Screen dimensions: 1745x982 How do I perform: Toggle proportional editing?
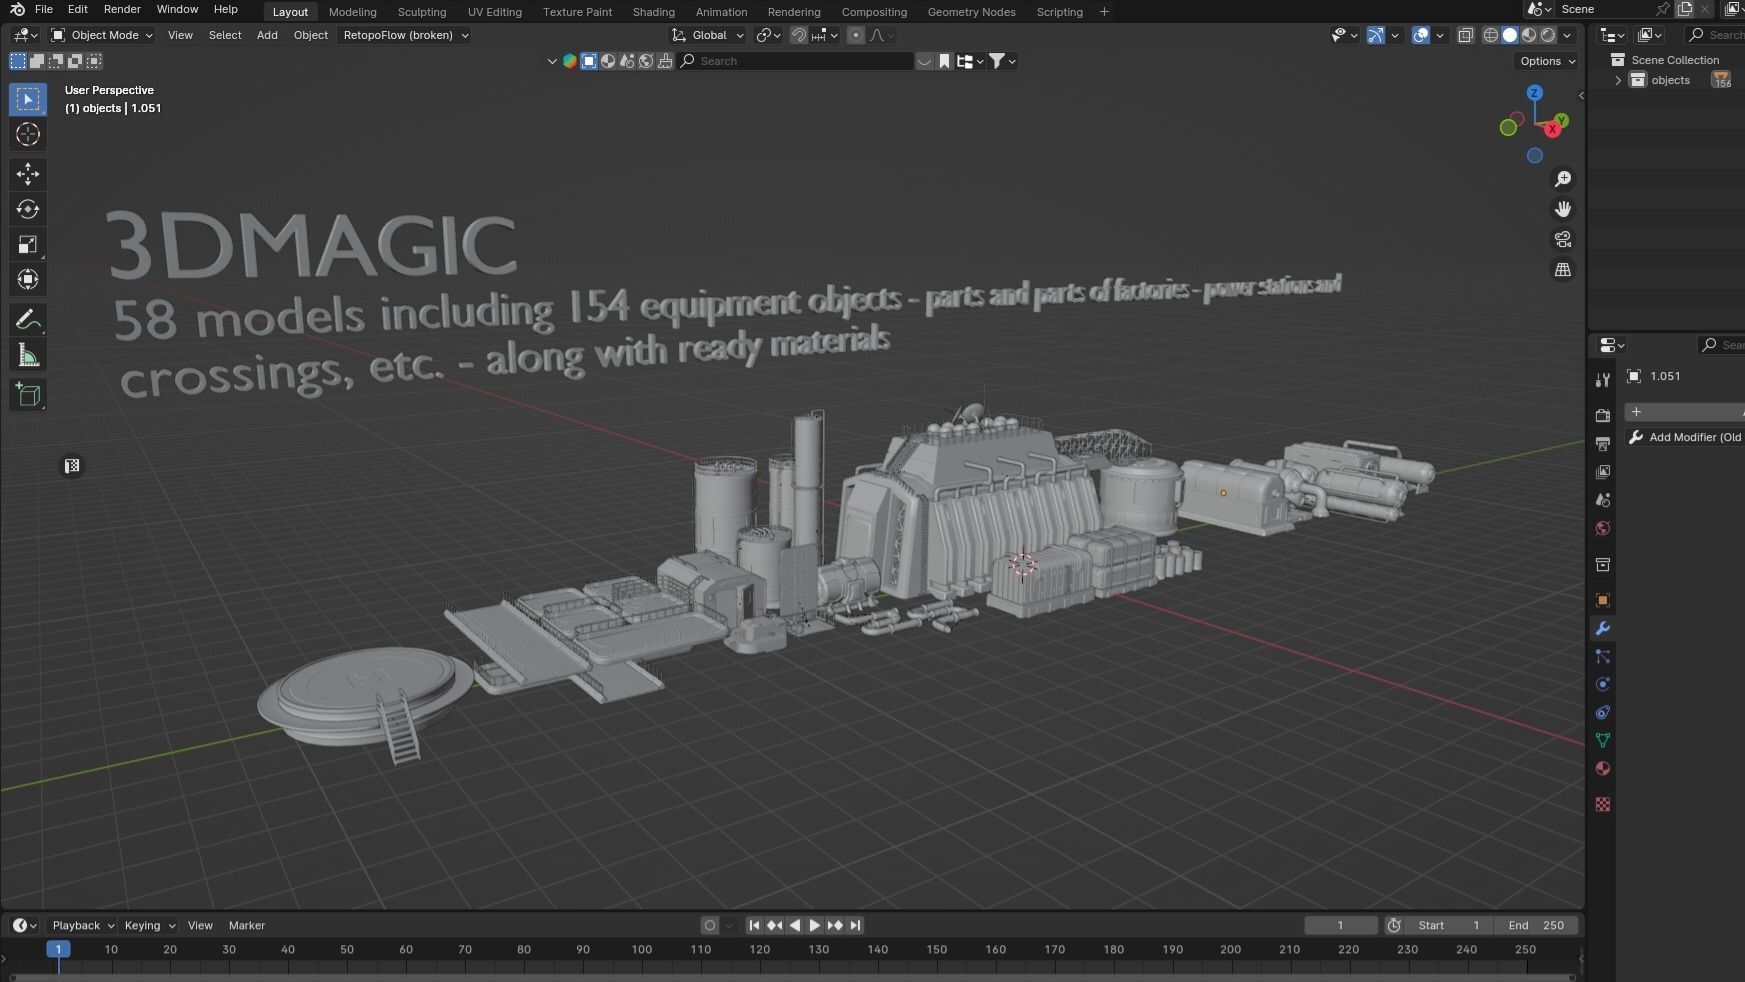click(856, 35)
